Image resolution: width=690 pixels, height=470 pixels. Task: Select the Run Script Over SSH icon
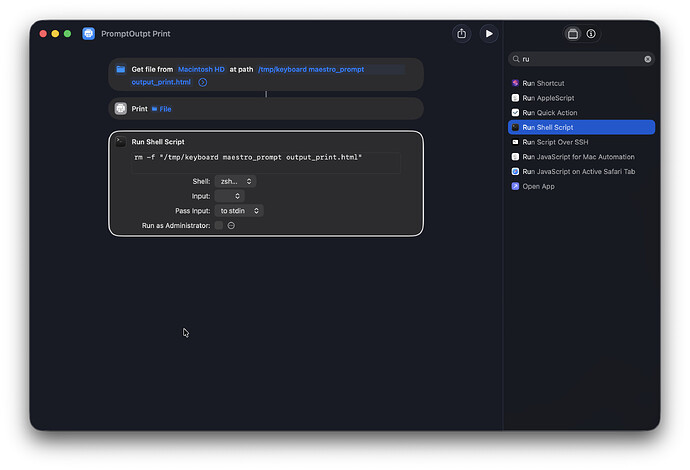(515, 142)
